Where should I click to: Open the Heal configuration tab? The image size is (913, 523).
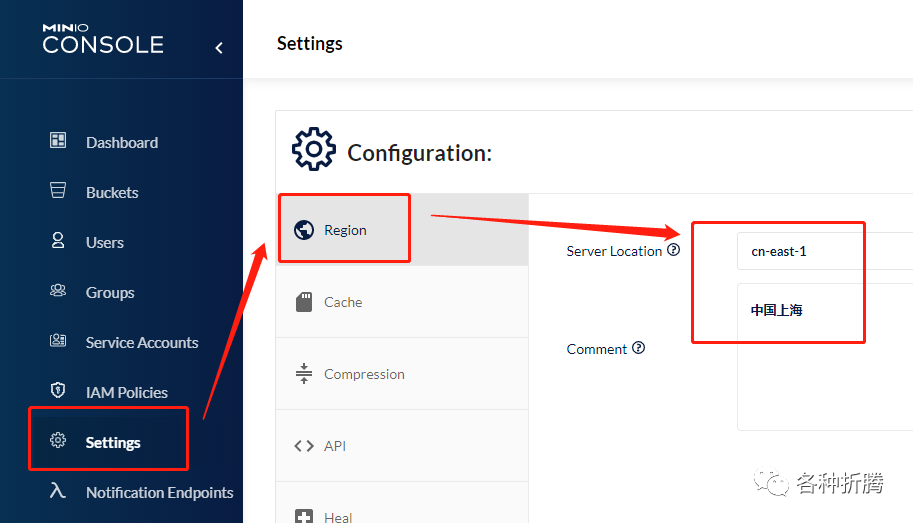point(338,515)
